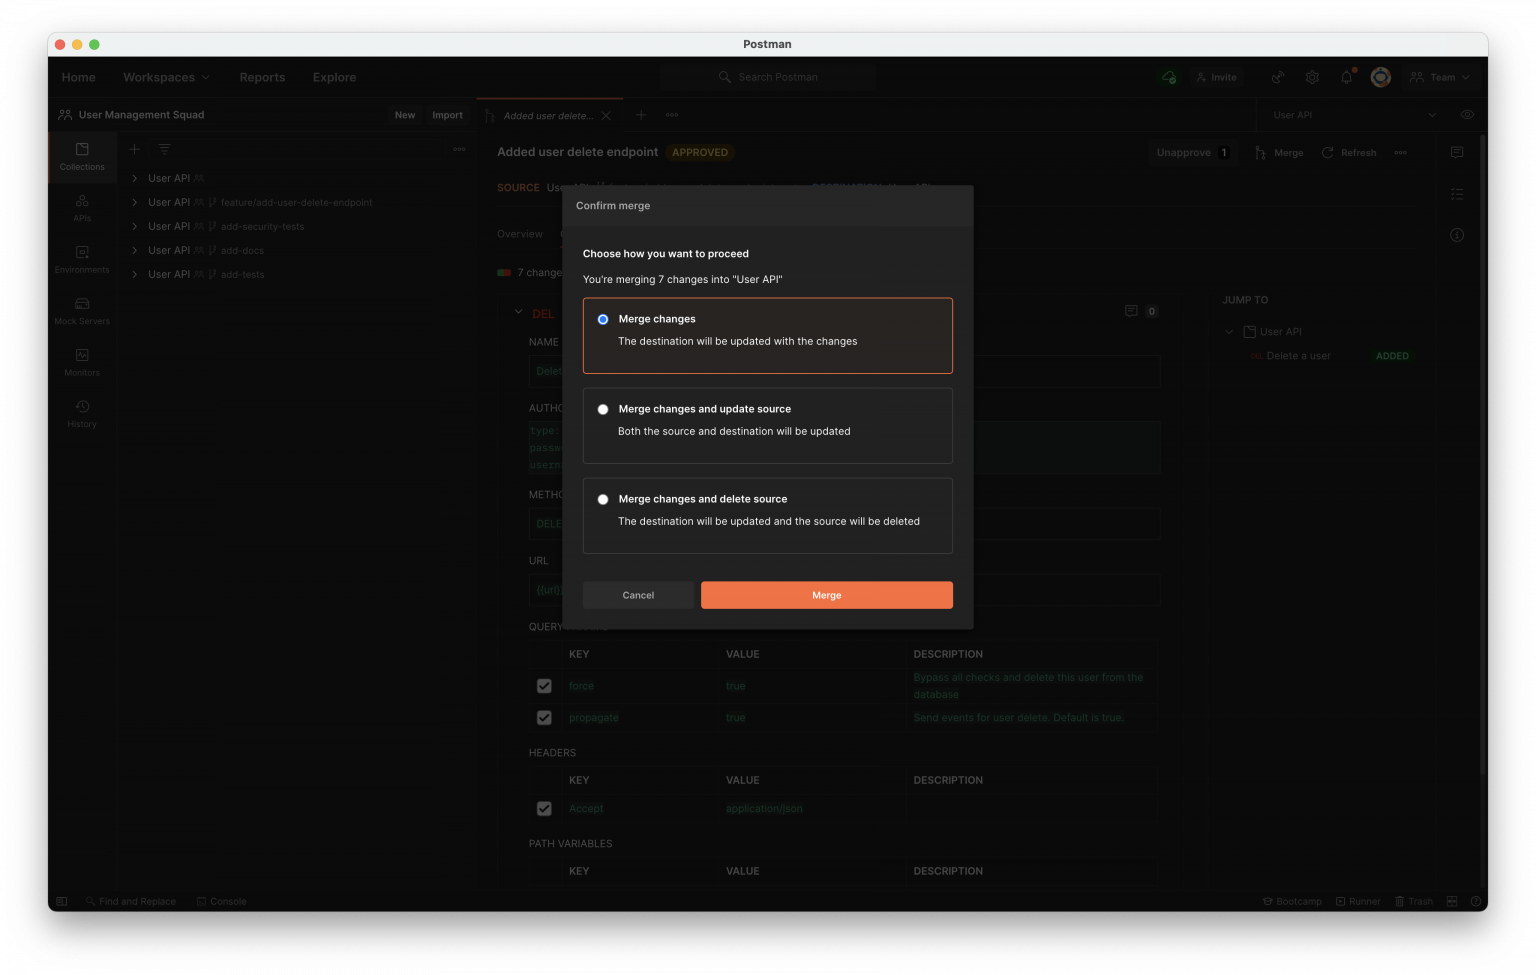Expand the feature/add-user-delete-endpoint fork
The image size is (1536, 975).
[x=134, y=202]
